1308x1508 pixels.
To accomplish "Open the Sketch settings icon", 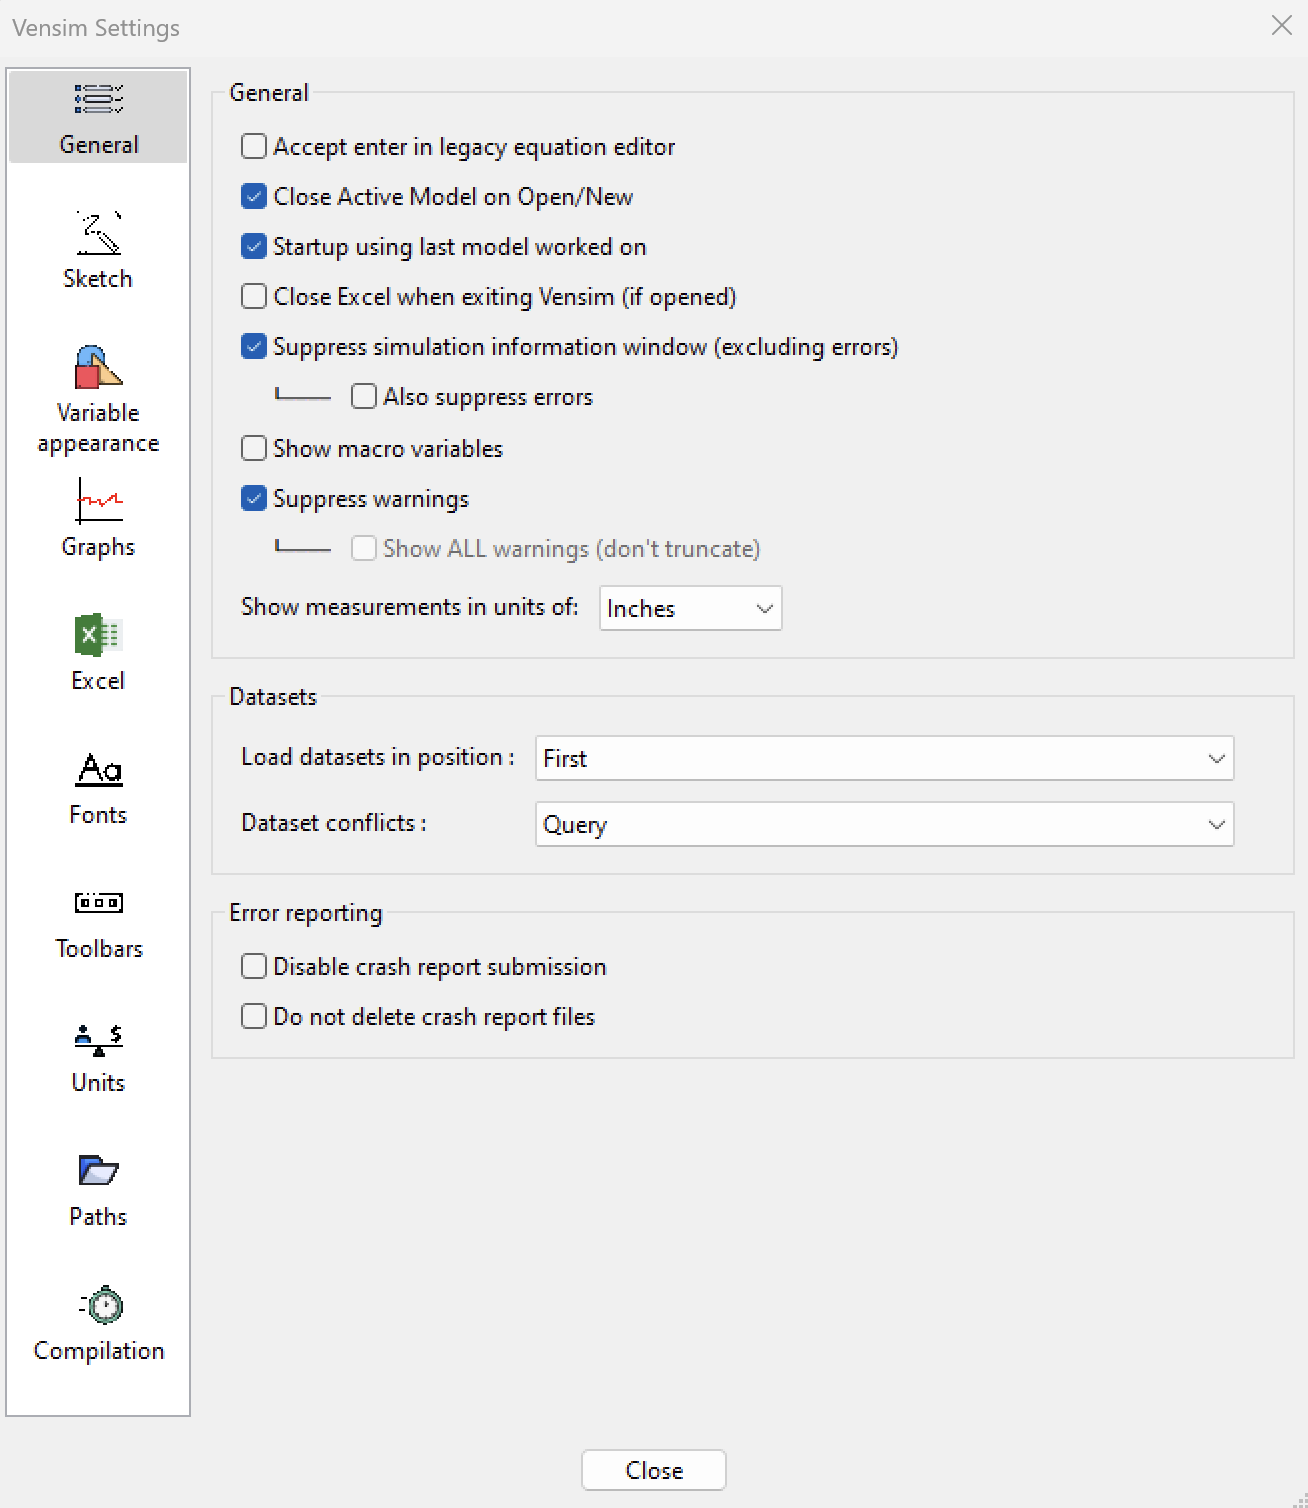I will point(98,233).
